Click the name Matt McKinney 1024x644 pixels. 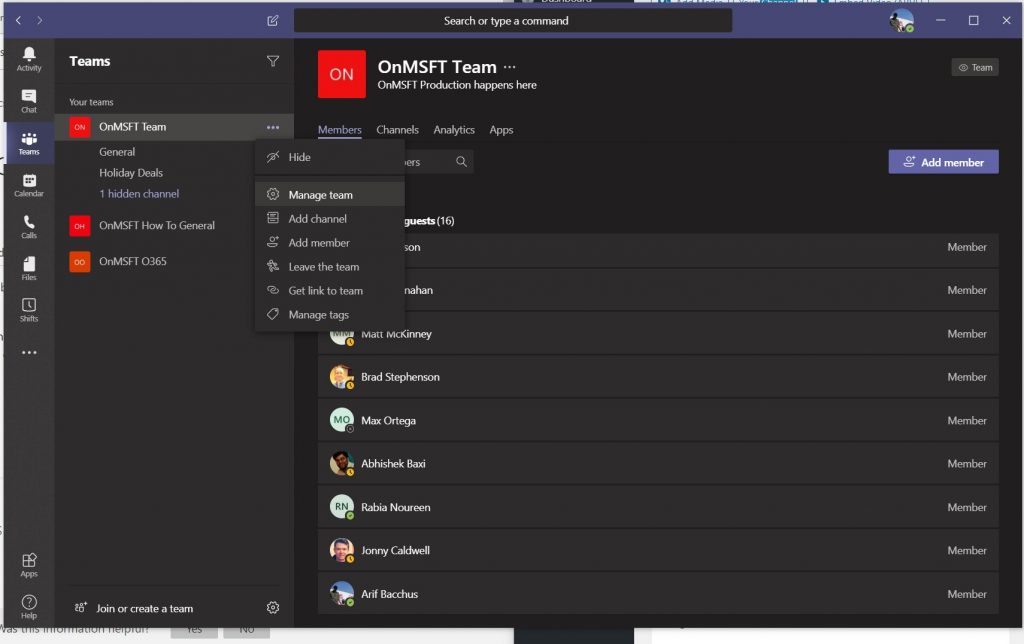point(396,334)
